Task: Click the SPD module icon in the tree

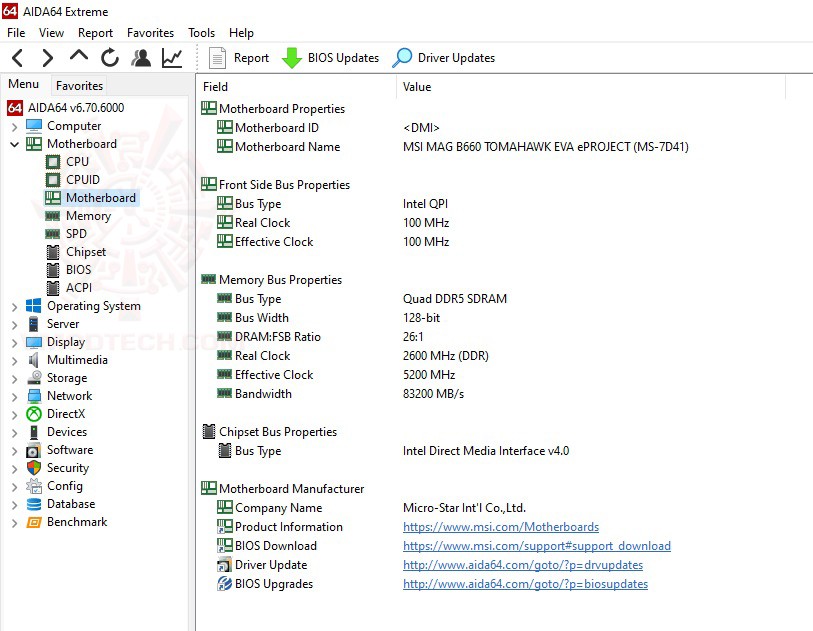Action: tap(53, 234)
